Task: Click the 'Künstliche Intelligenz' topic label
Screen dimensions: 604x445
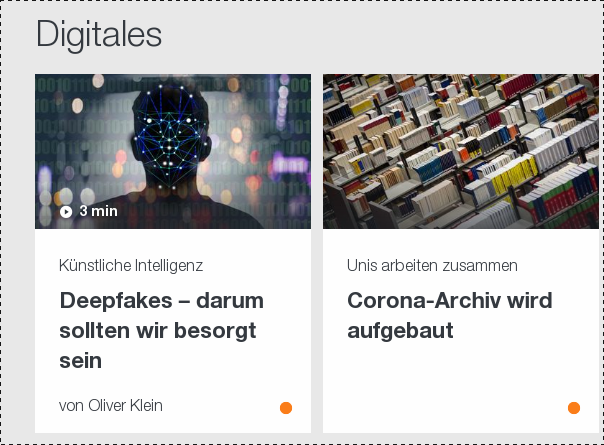Action: 131,265
